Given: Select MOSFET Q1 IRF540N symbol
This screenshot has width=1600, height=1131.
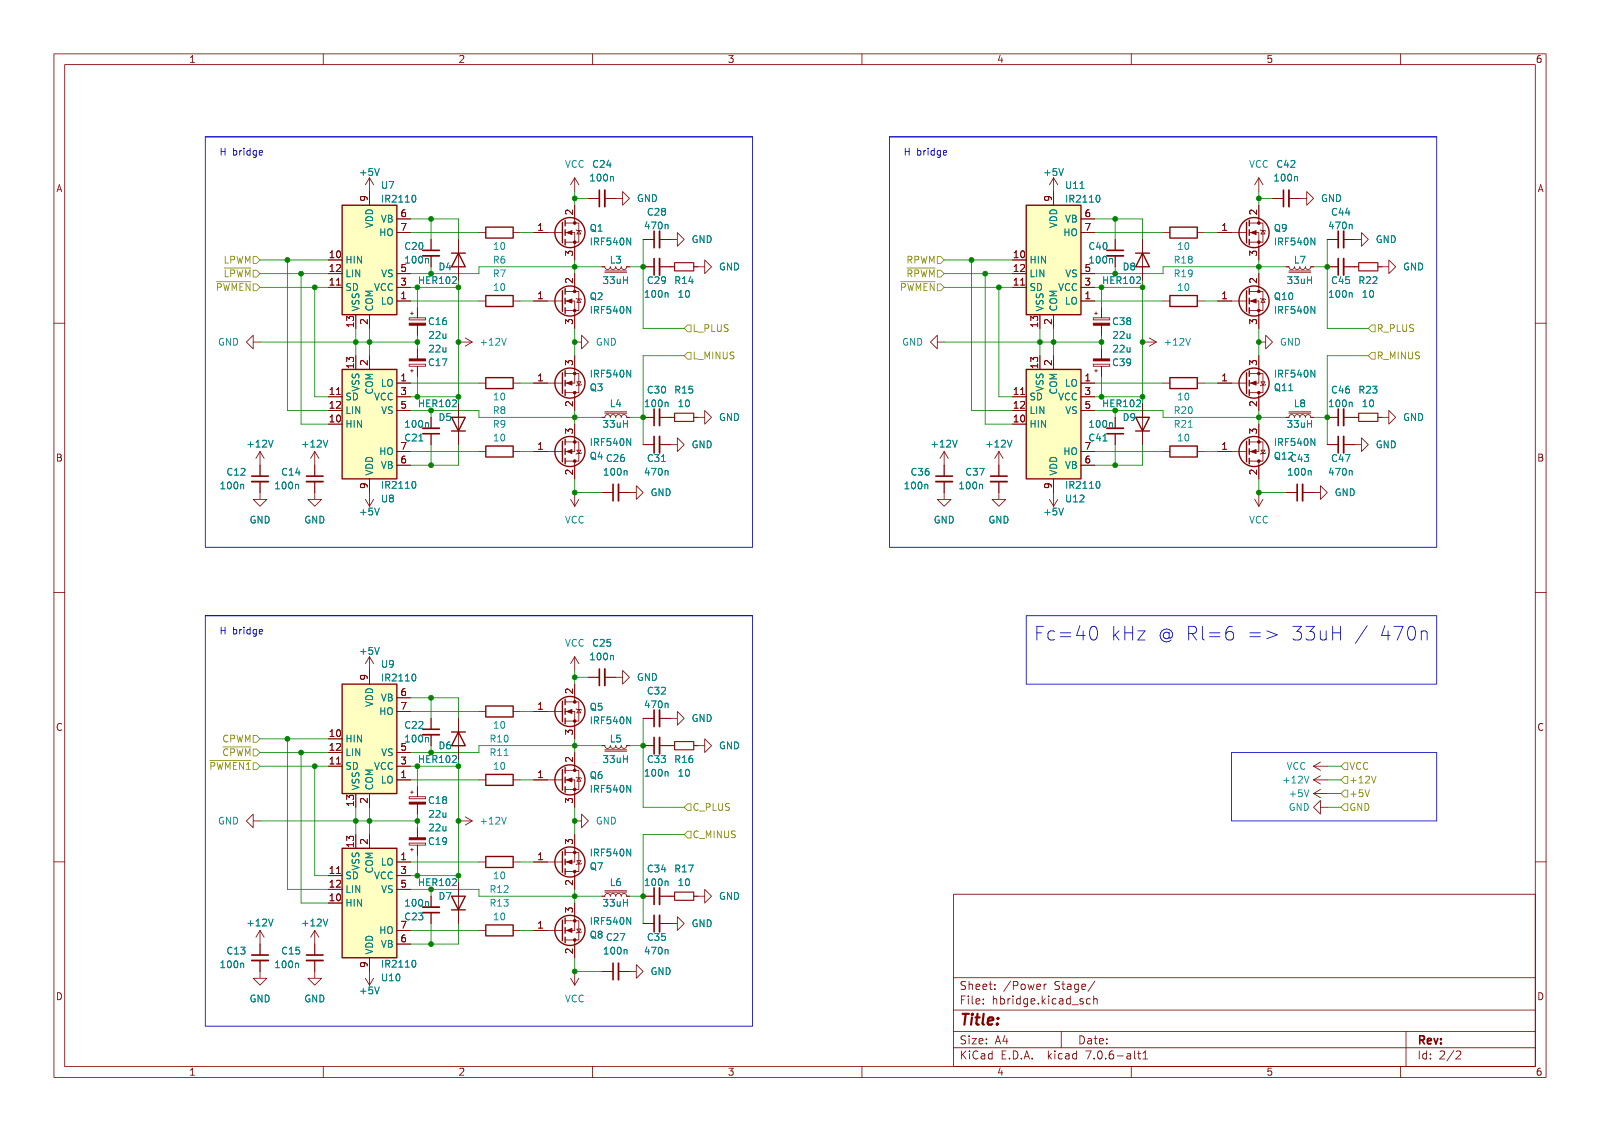Looking at the screenshot, I should [x=569, y=232].
